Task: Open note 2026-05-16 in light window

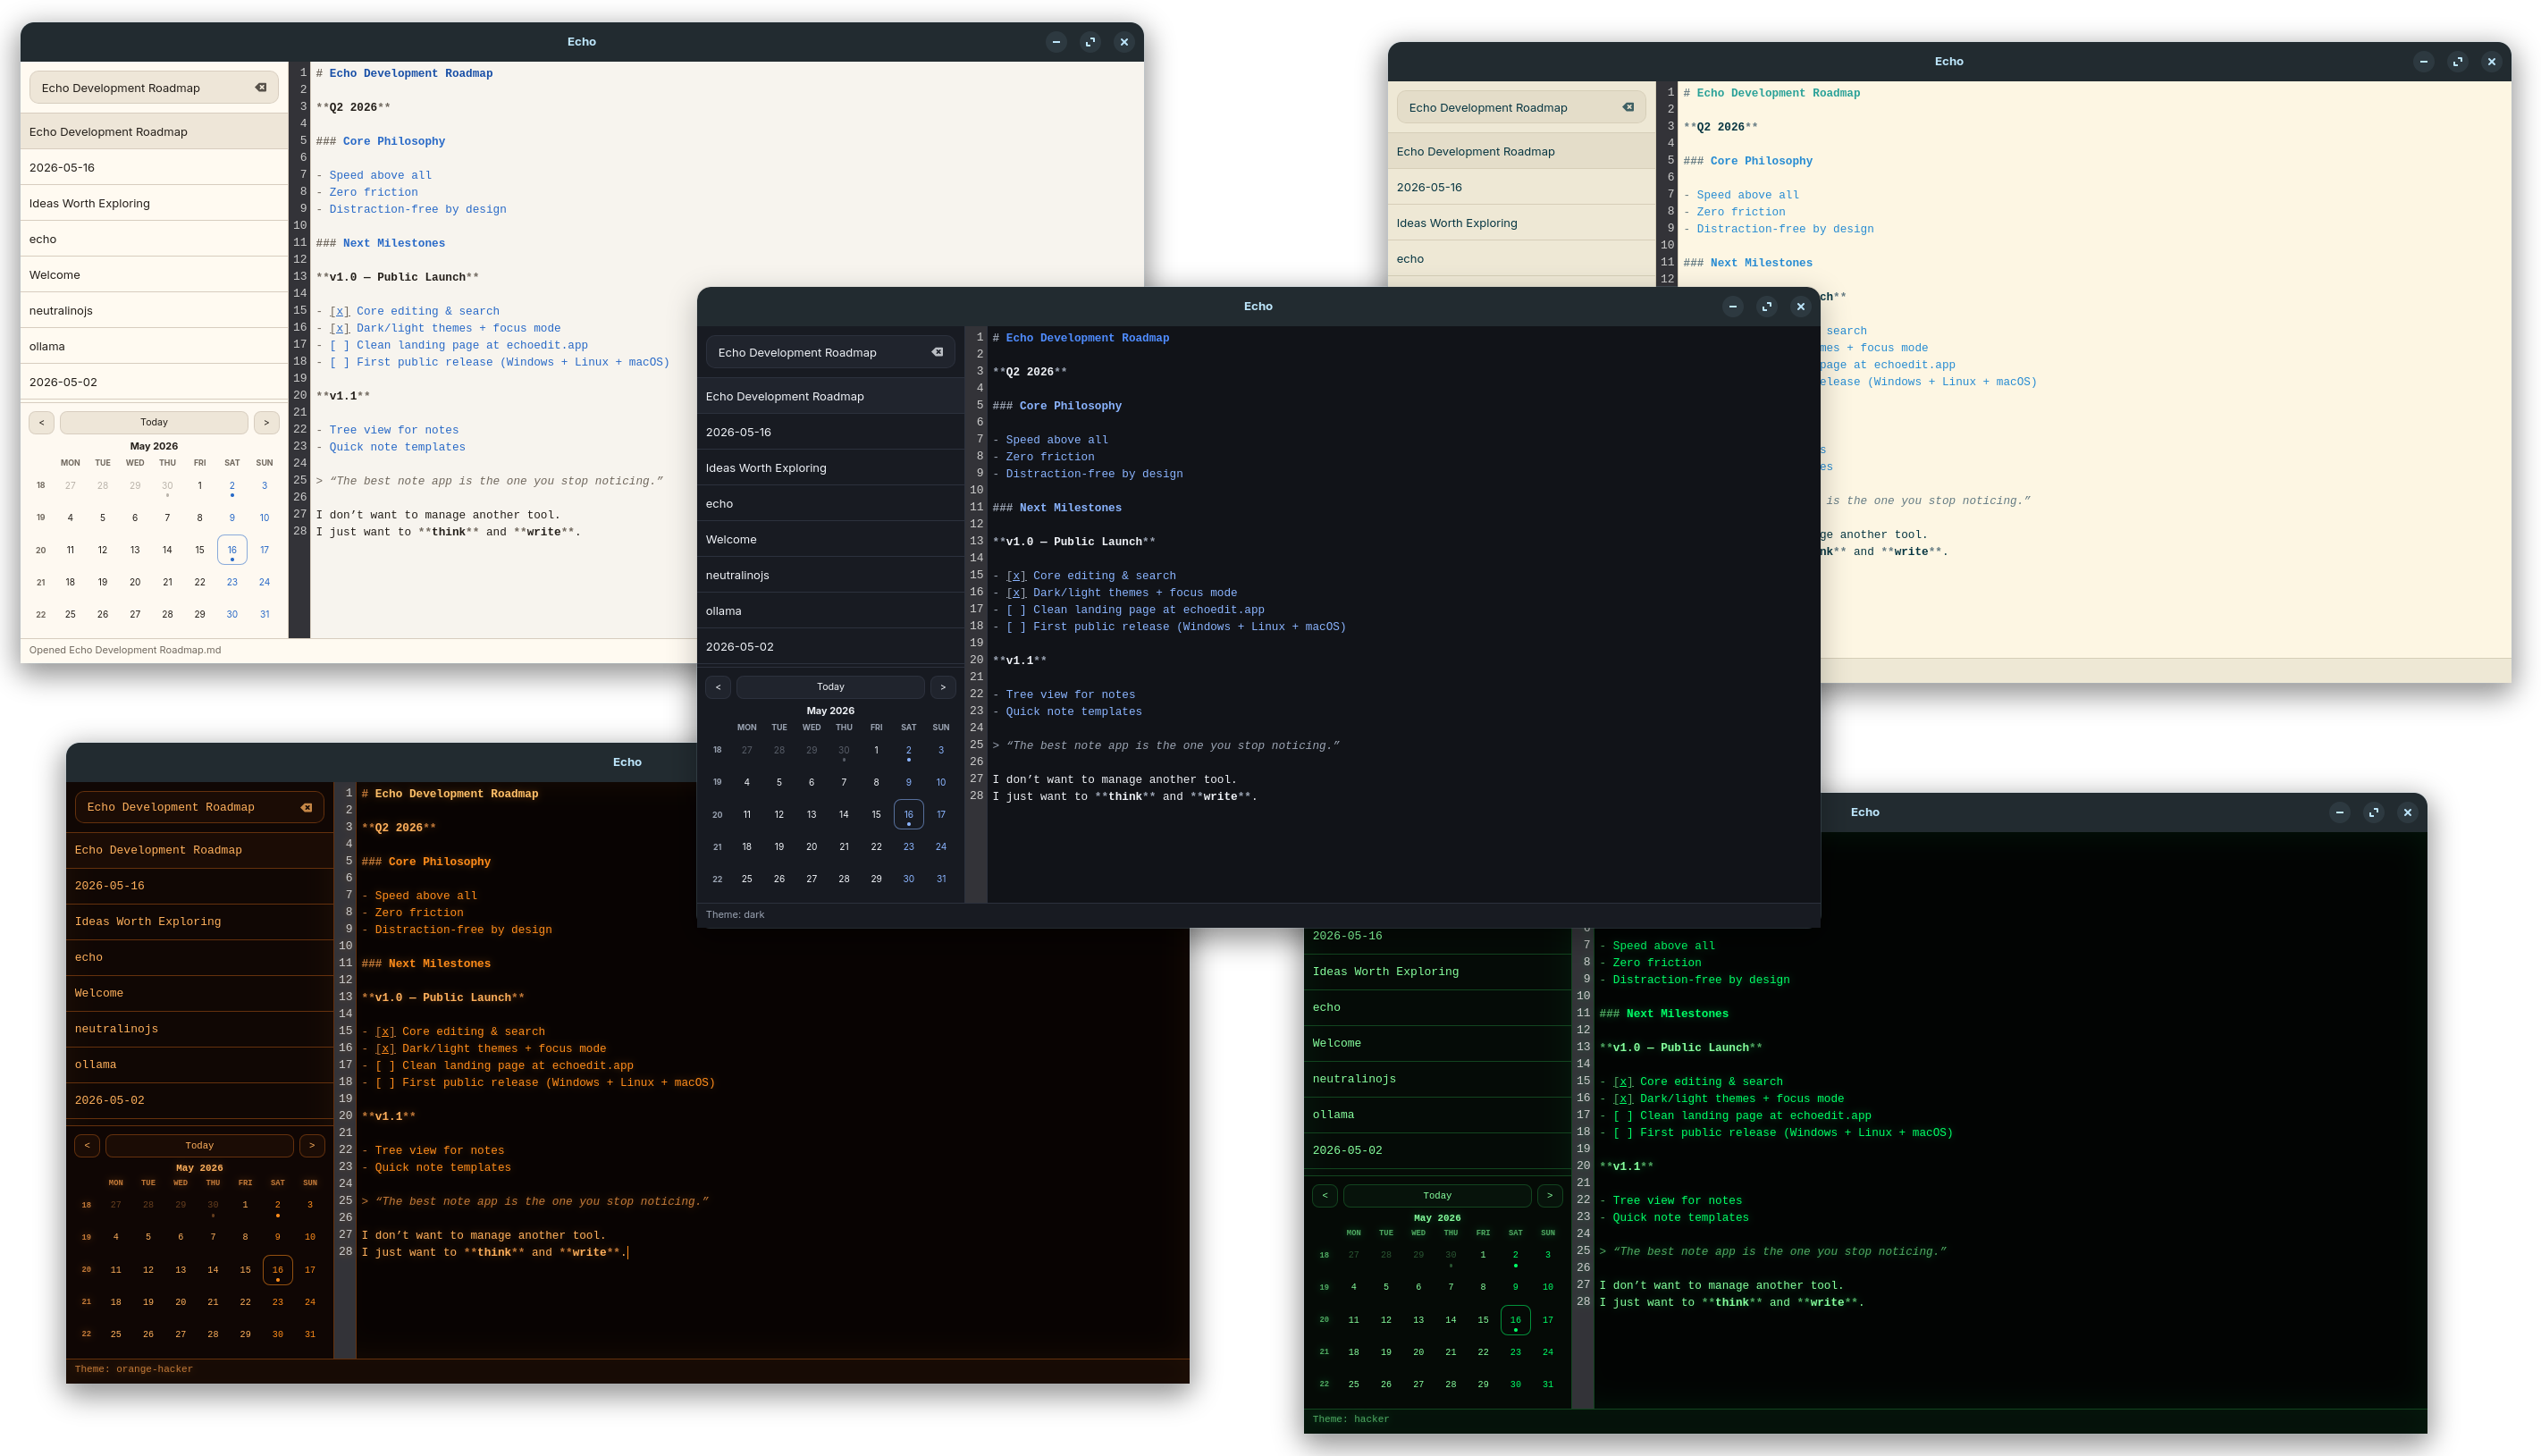Action: point(154,167)
